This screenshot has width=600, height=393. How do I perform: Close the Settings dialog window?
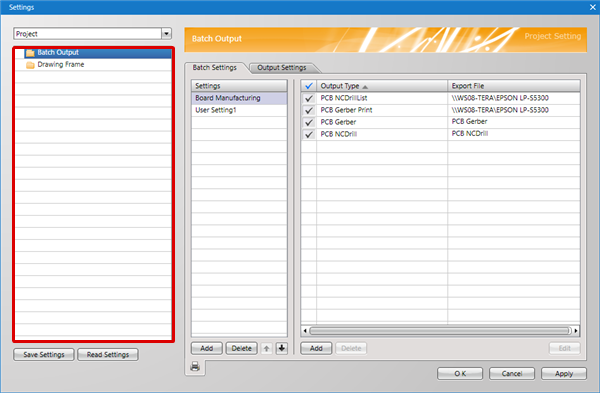pos(593,7)
